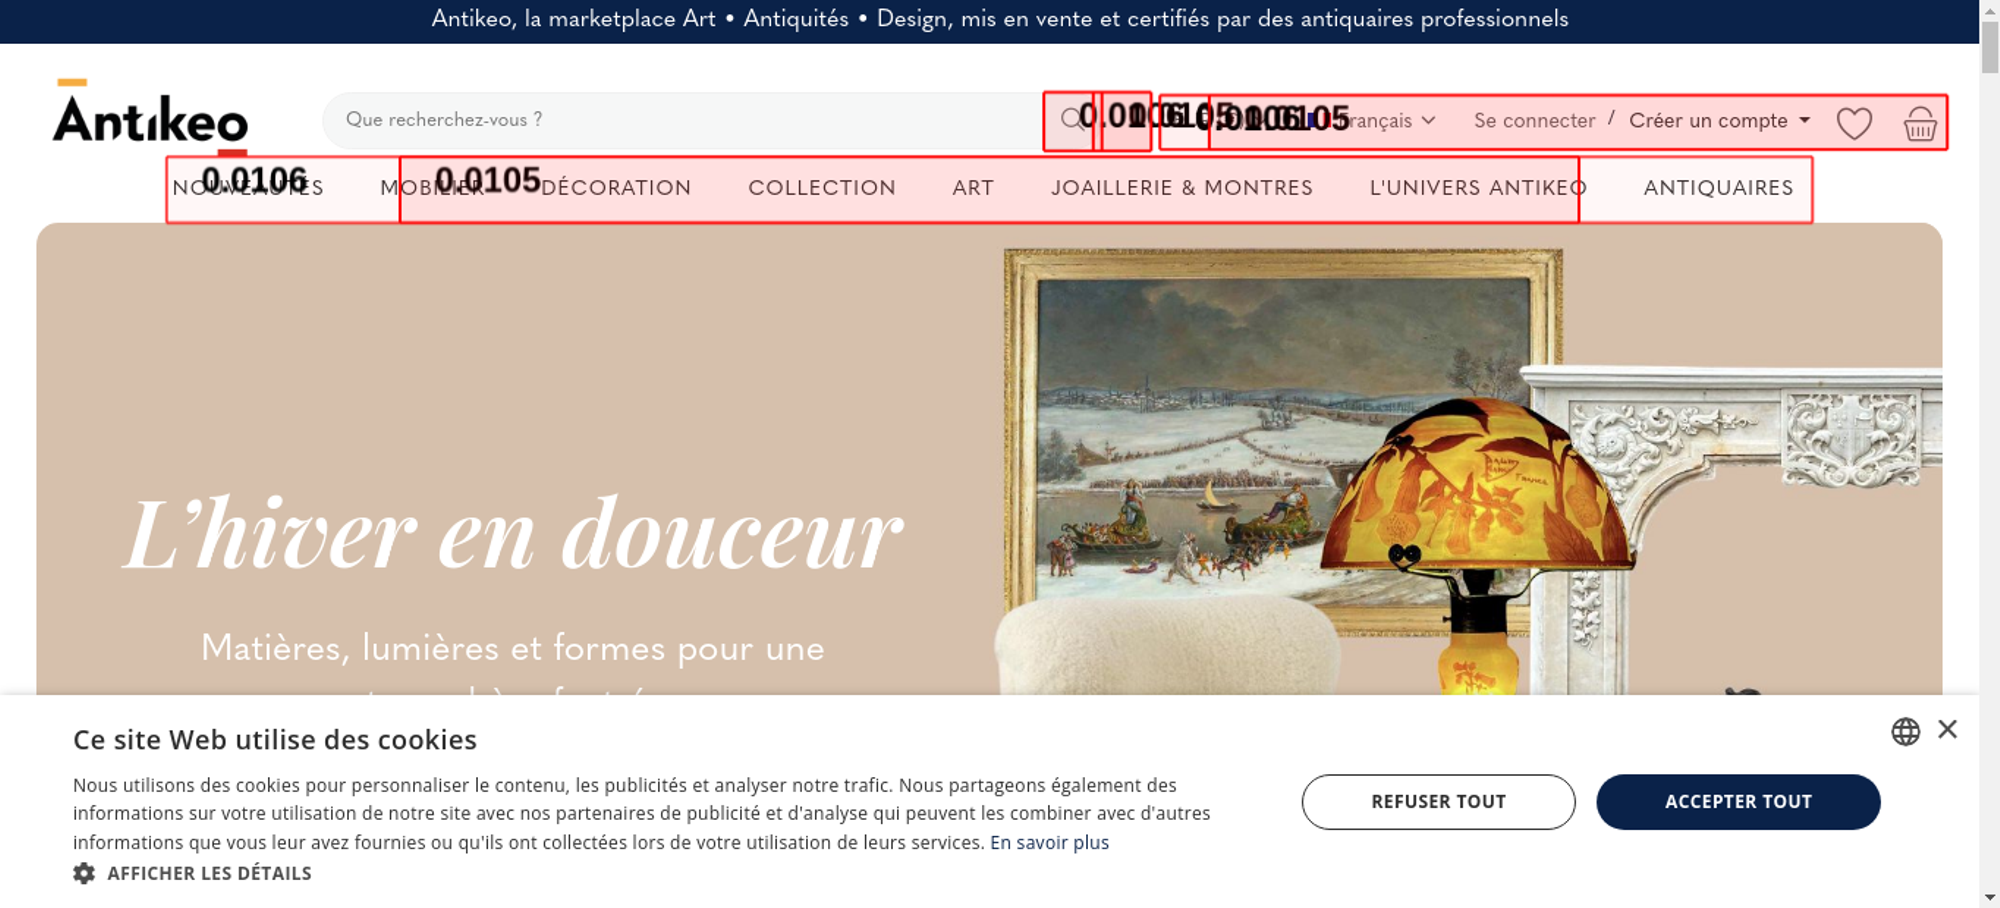Select the Joaillerie & Montres menu item
Image resolution: width=2000 pixels, height=908 pixels.
[1182, 188]
